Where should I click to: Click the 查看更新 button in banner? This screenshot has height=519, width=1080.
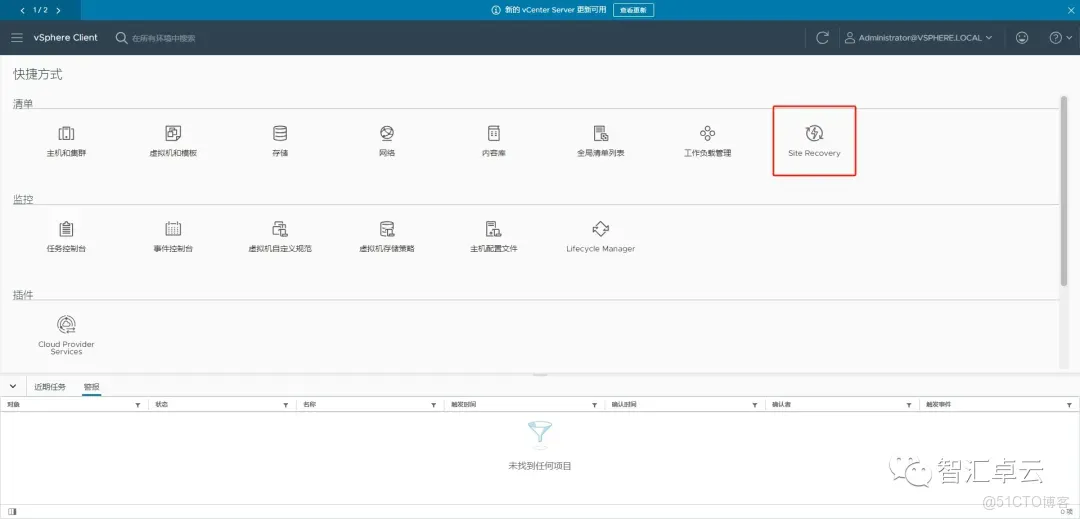633,10
